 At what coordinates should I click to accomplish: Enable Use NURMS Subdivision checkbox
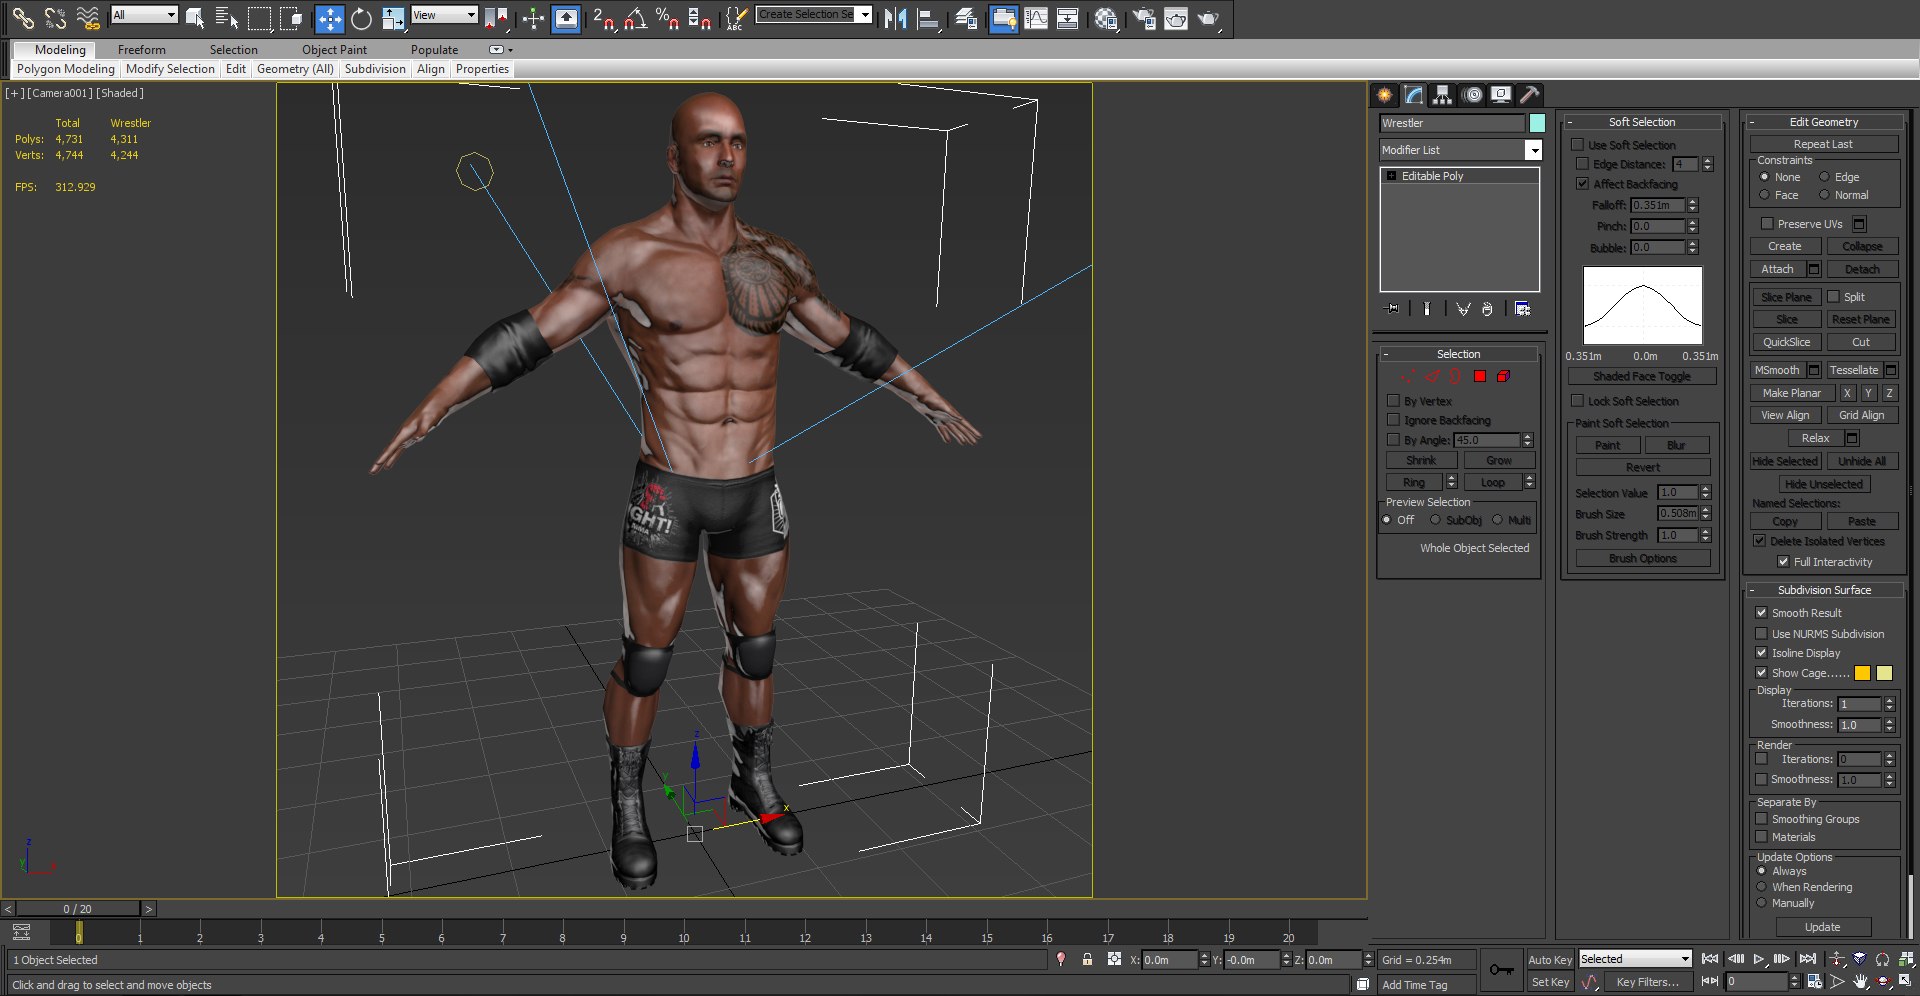point(1761,634)
